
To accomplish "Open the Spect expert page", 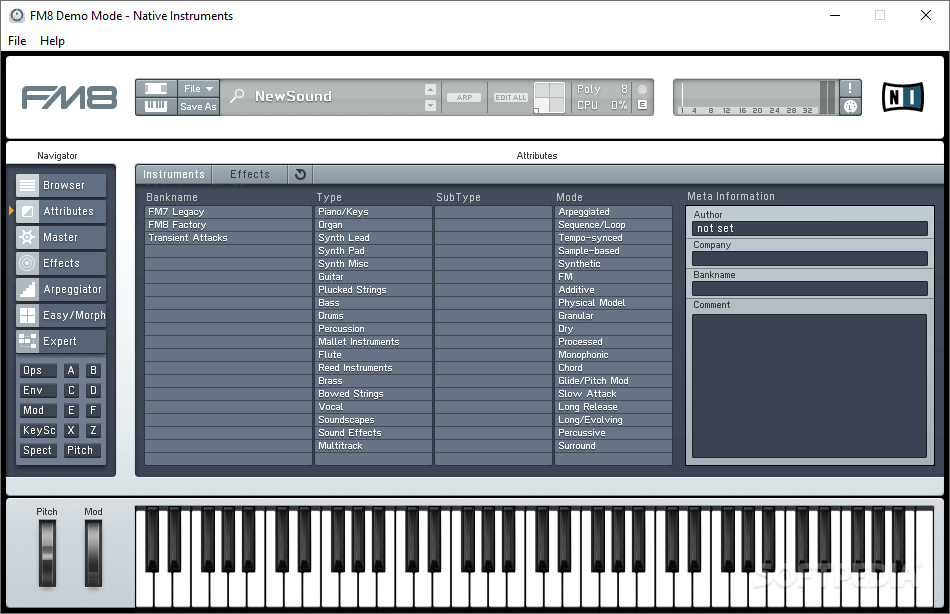I will (x=38, y=450).
